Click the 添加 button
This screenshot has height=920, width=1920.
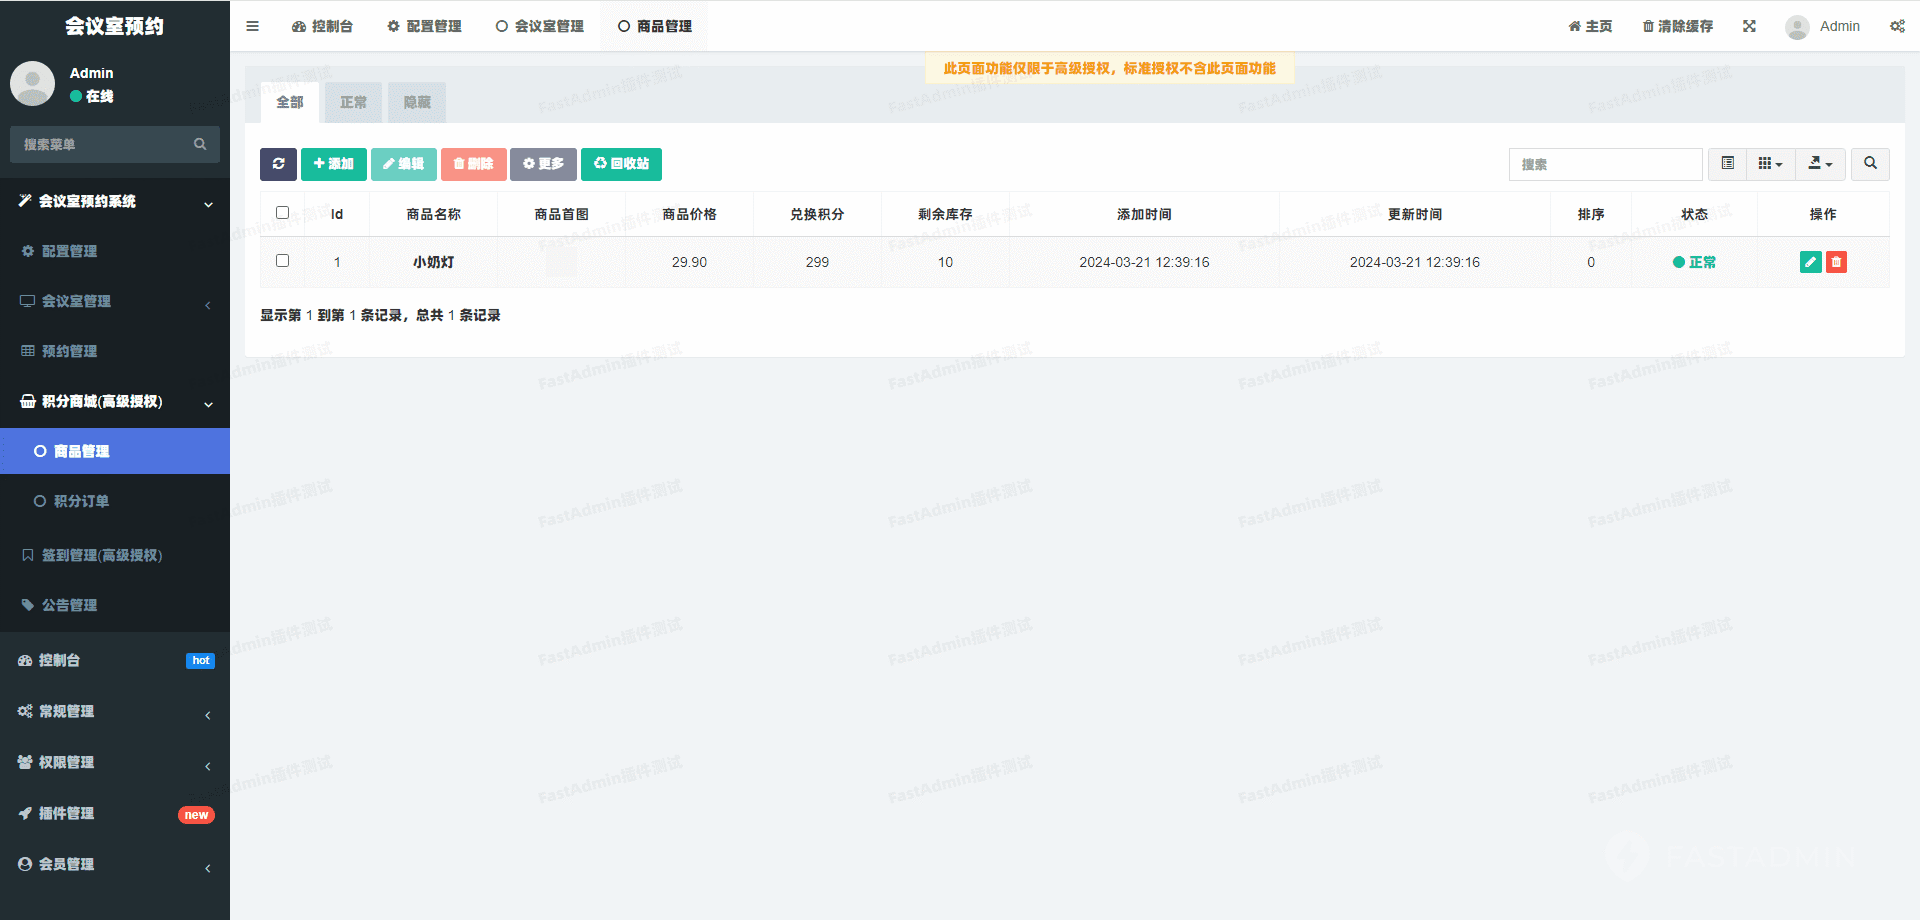(x=333, y=164)
